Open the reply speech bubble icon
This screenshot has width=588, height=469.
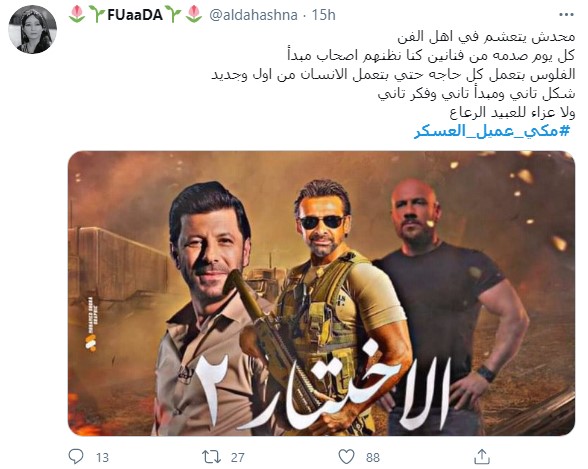[x=76, y=457]
